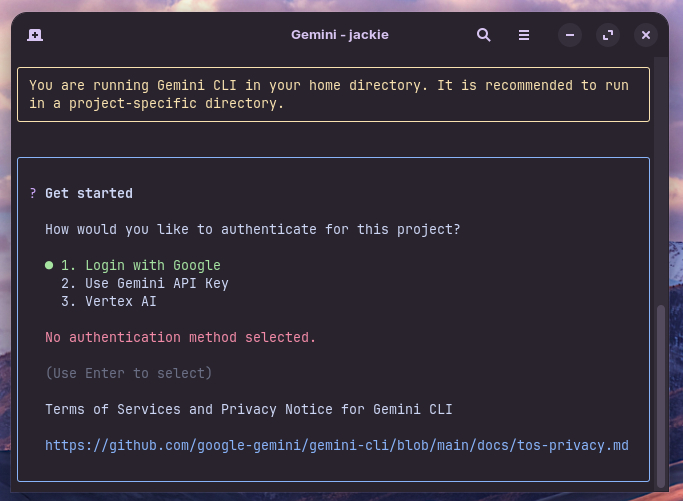Click the green selection bullet indicator
683x501 pixels.
(x=48, y=266)
